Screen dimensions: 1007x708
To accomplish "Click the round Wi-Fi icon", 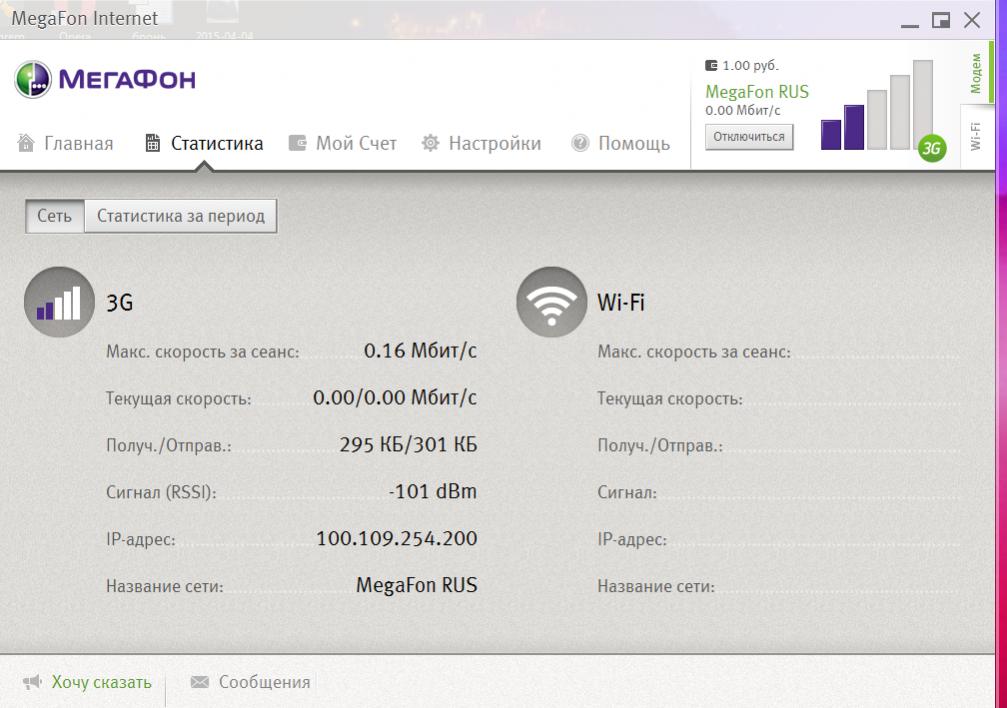I will pos(551,302).
